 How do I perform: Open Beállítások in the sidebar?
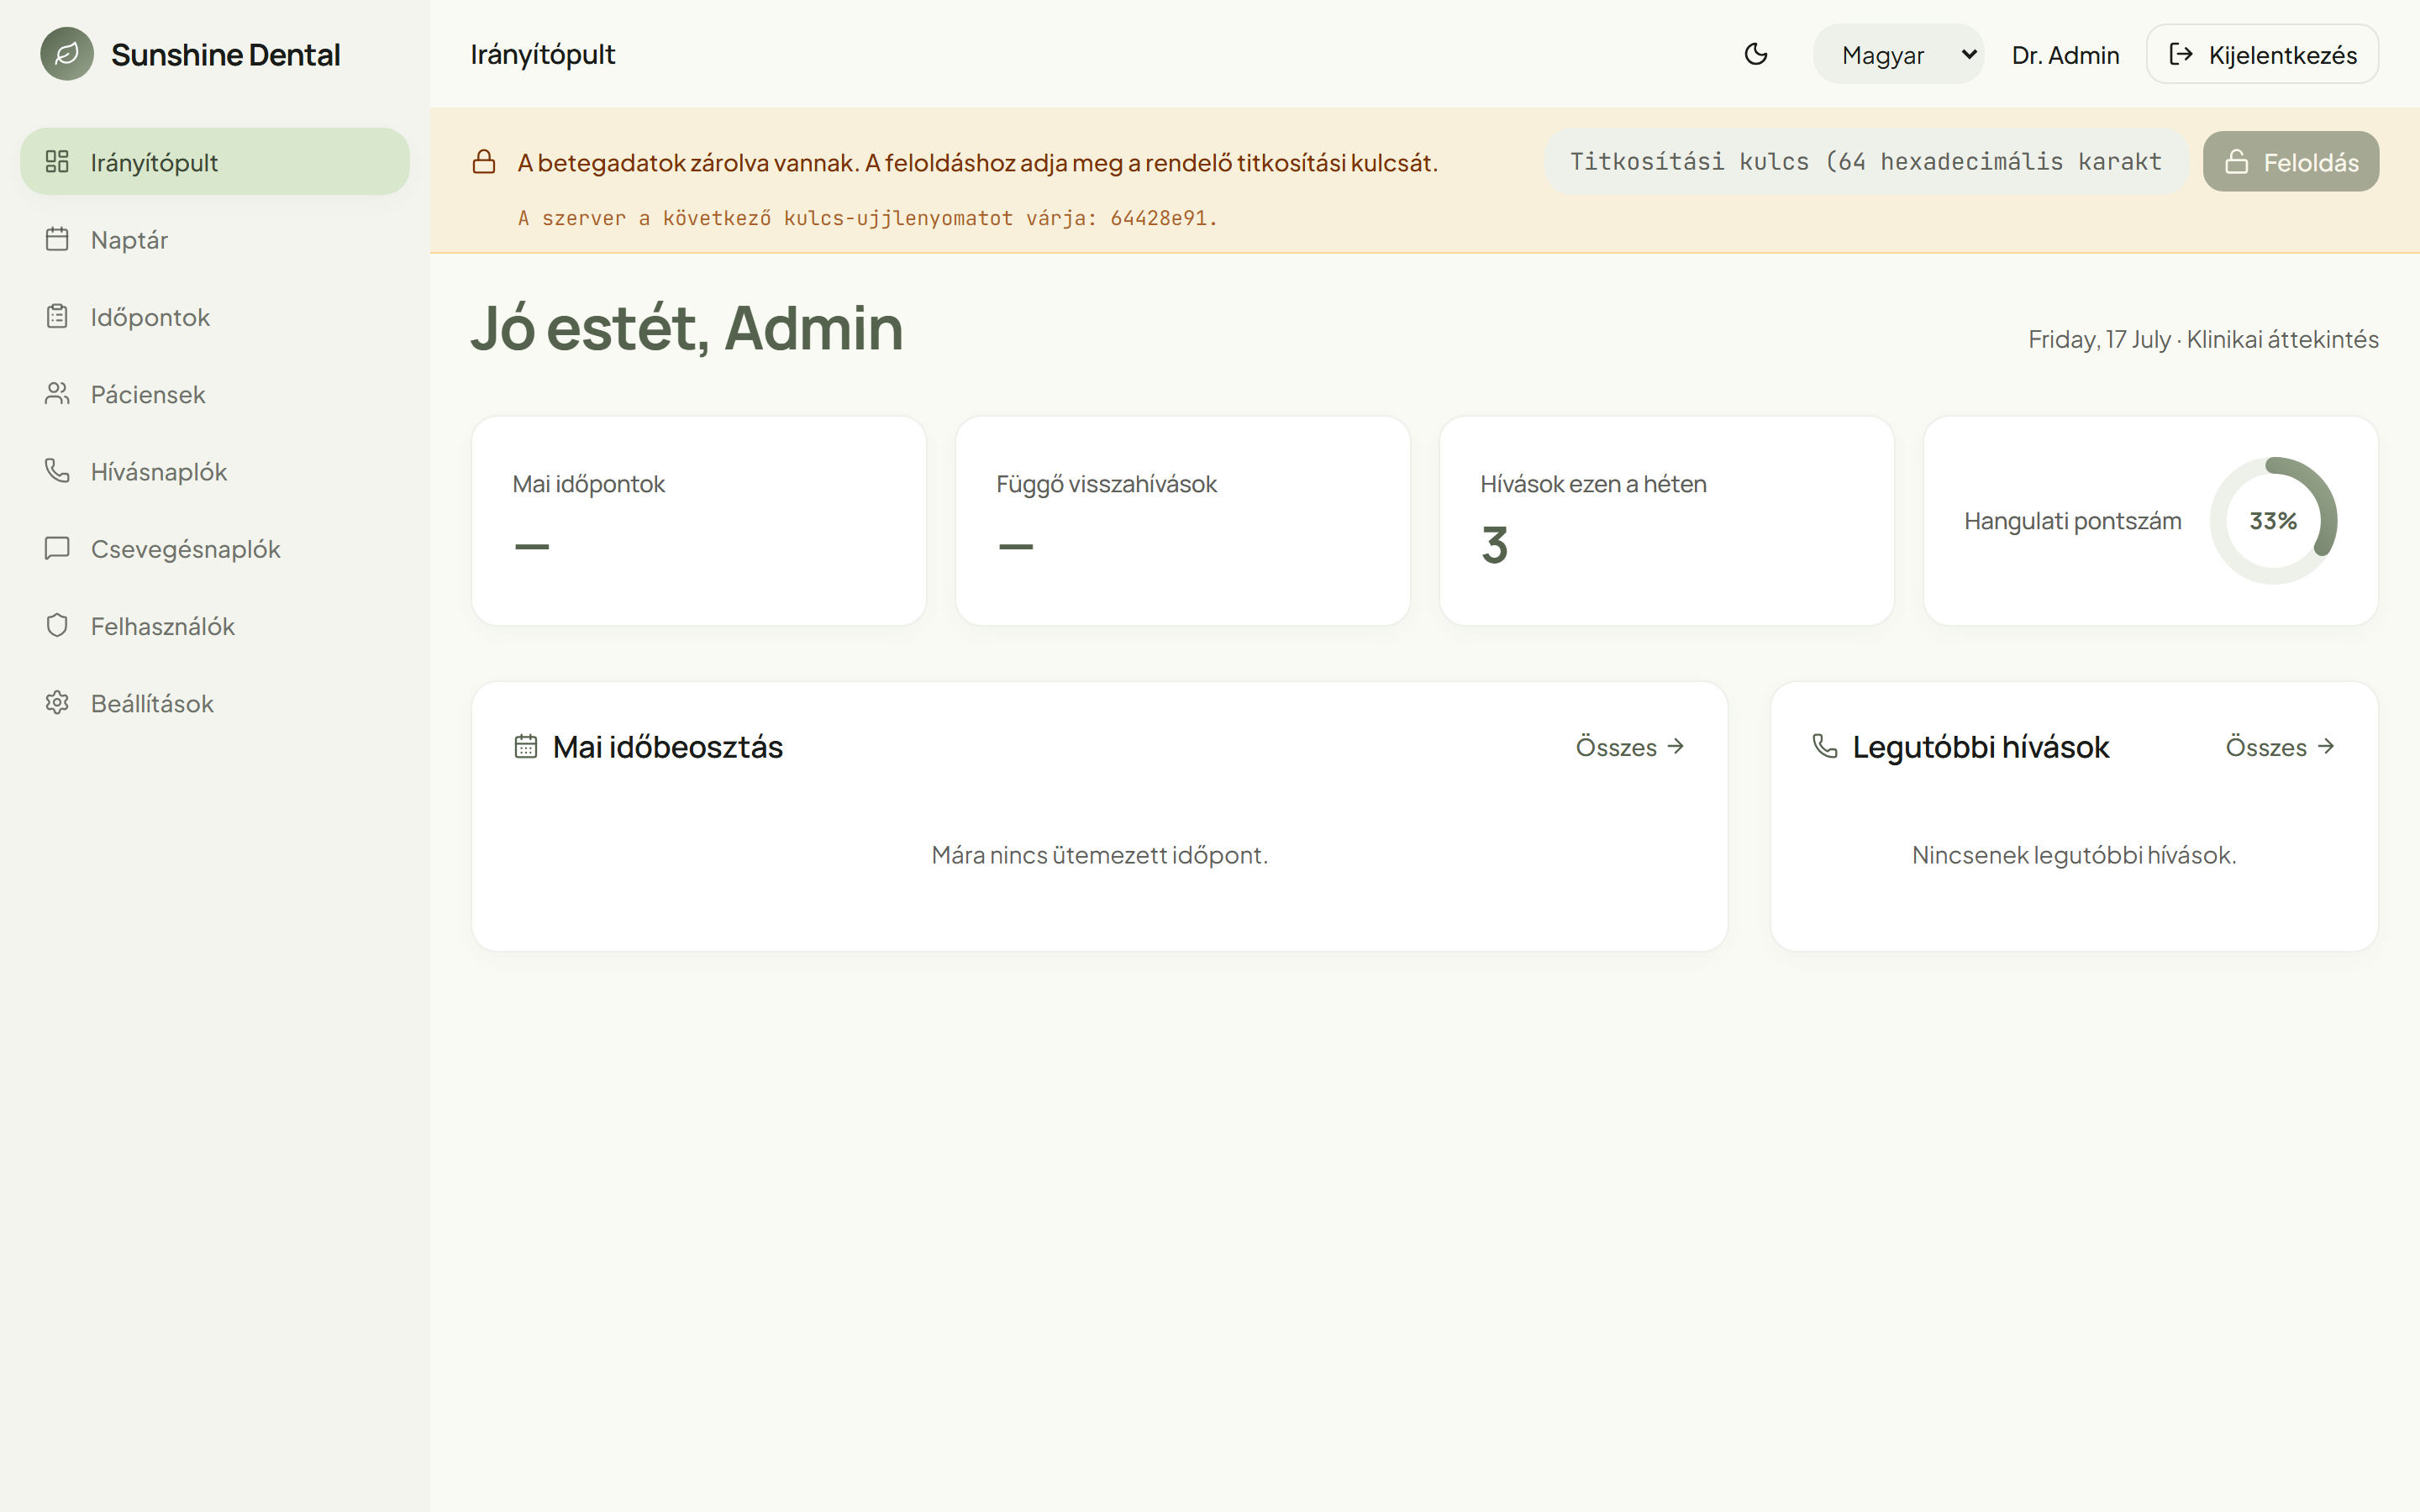[215, 702]
